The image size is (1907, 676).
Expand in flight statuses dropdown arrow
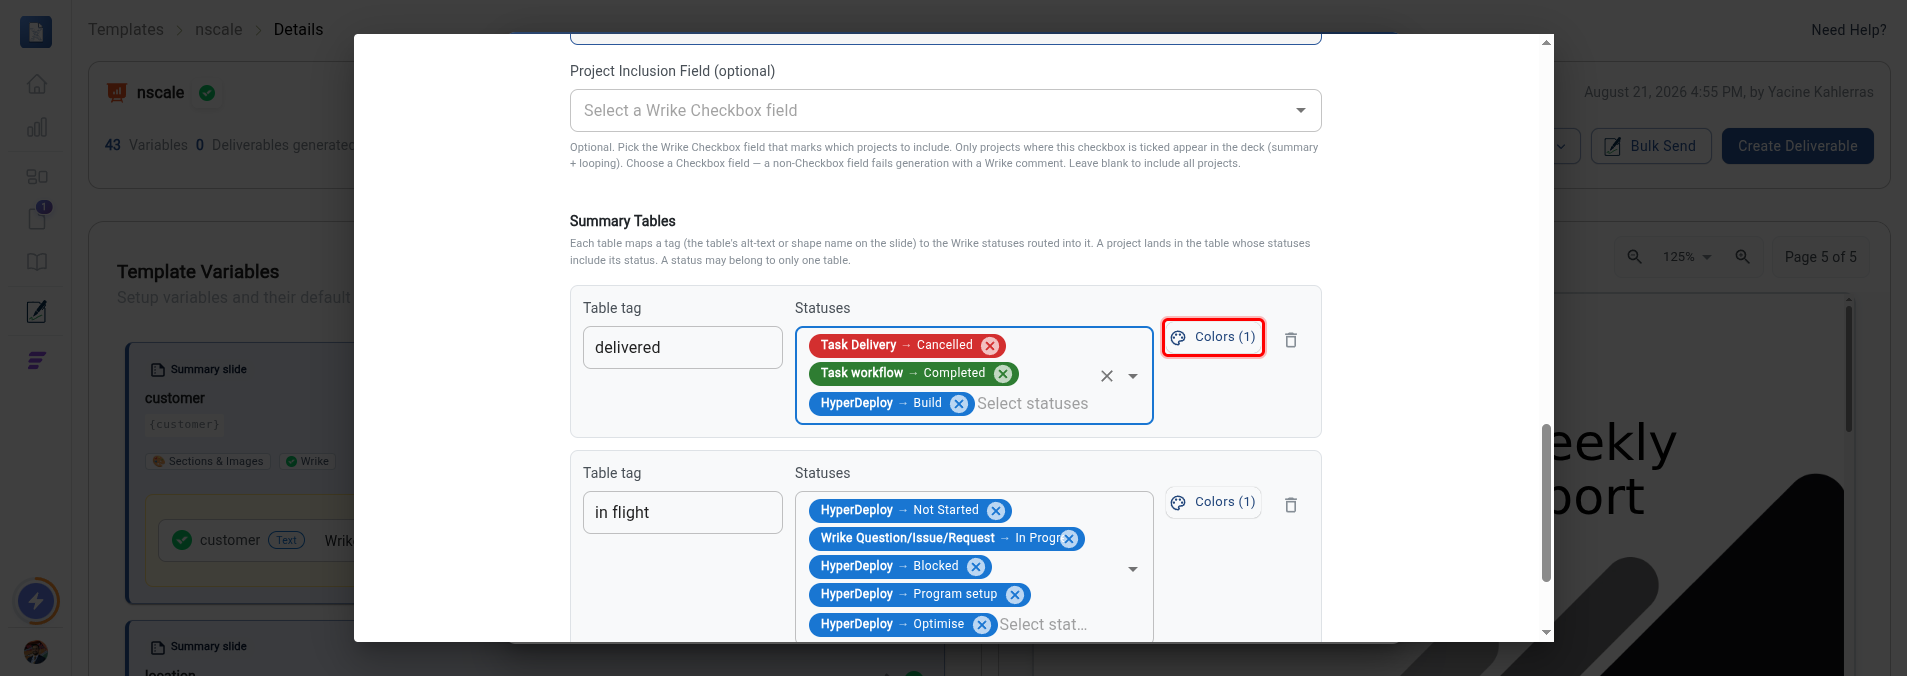click(1133, 569)
